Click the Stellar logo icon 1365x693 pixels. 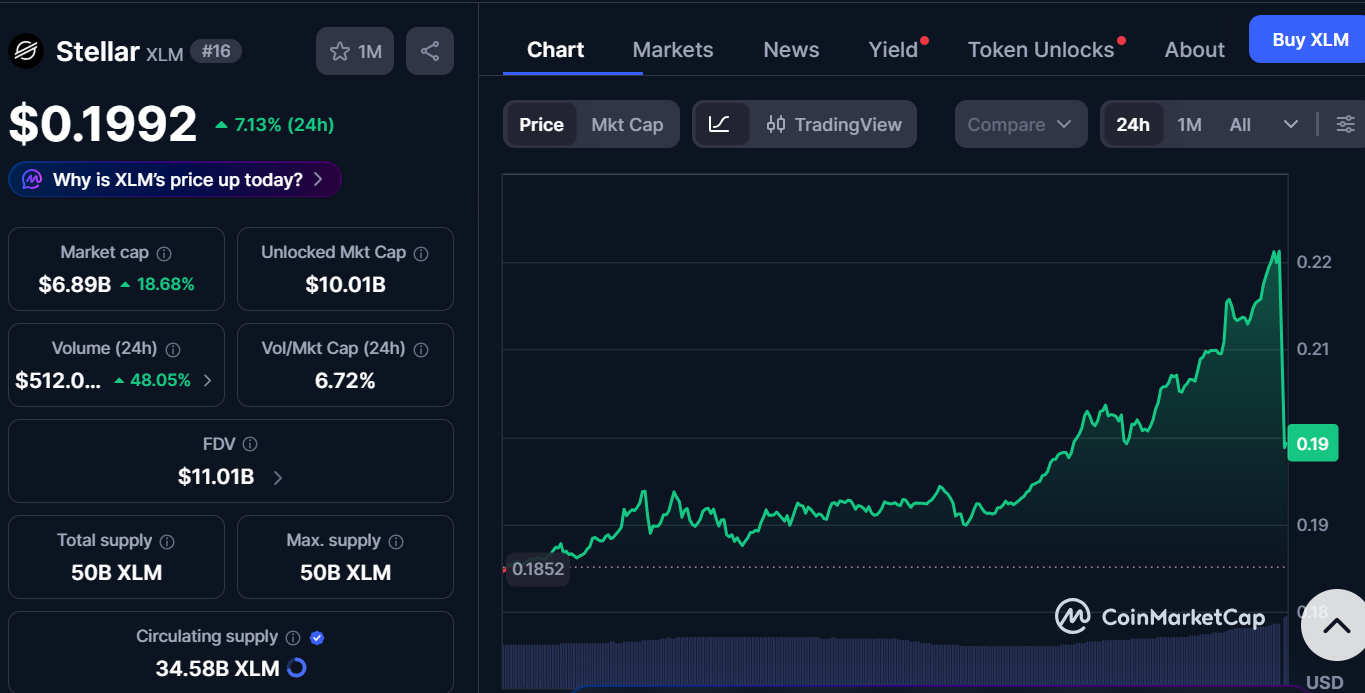[26, 51]
